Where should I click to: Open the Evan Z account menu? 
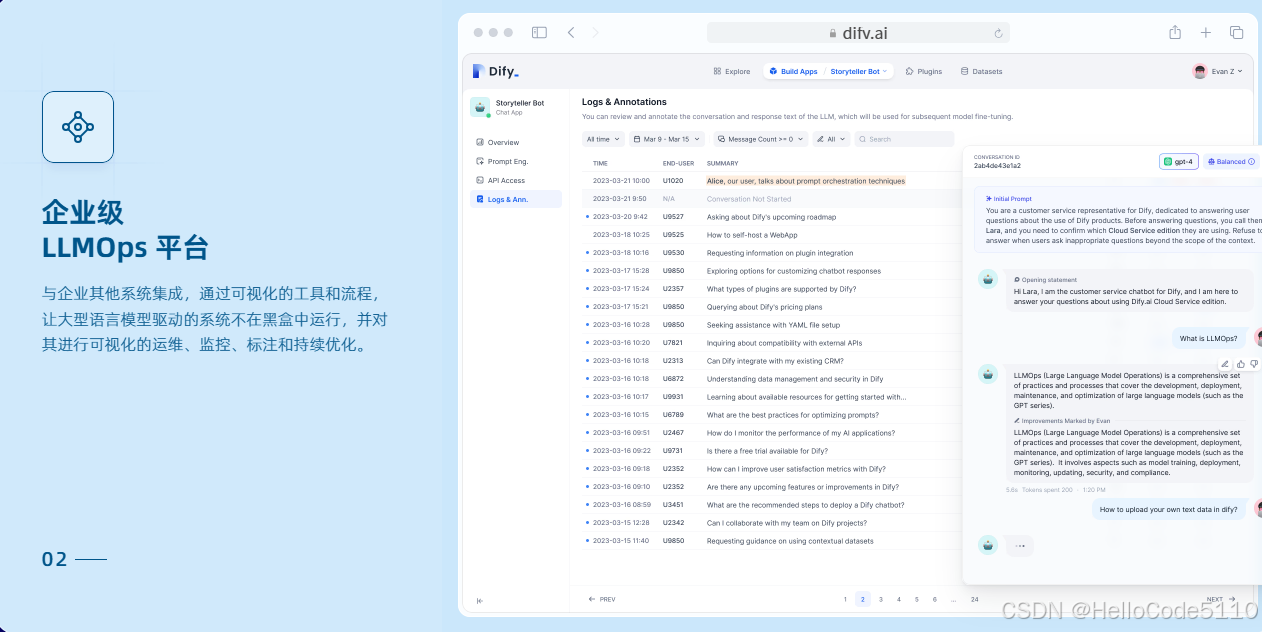[x=1217, y=71]
